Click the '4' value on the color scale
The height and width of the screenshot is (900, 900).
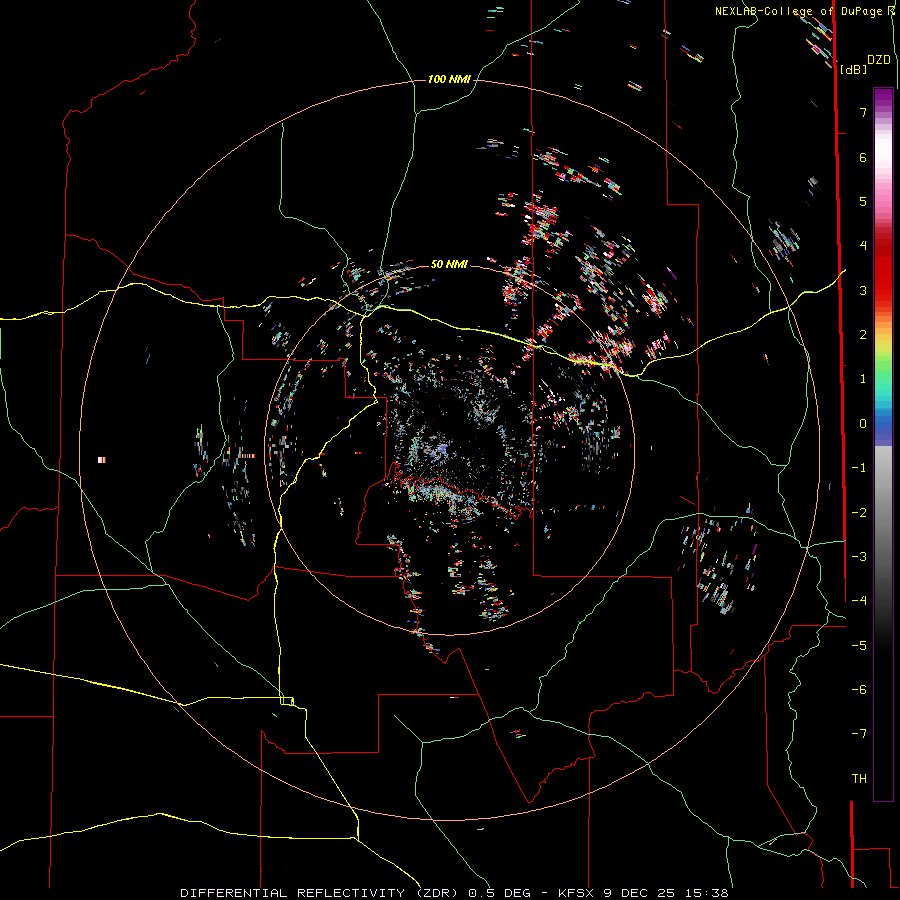pos(863,246)
